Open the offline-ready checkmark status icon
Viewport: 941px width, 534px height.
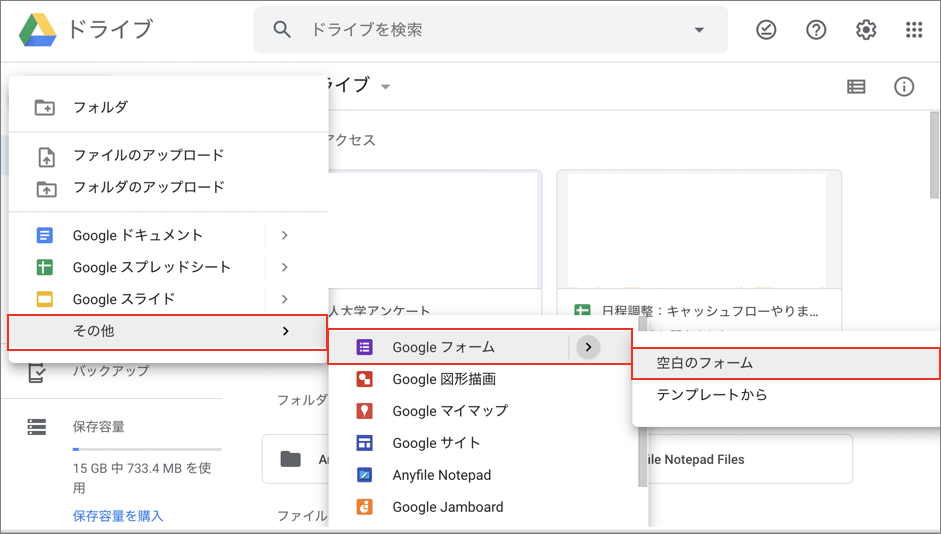coord(766,29)
